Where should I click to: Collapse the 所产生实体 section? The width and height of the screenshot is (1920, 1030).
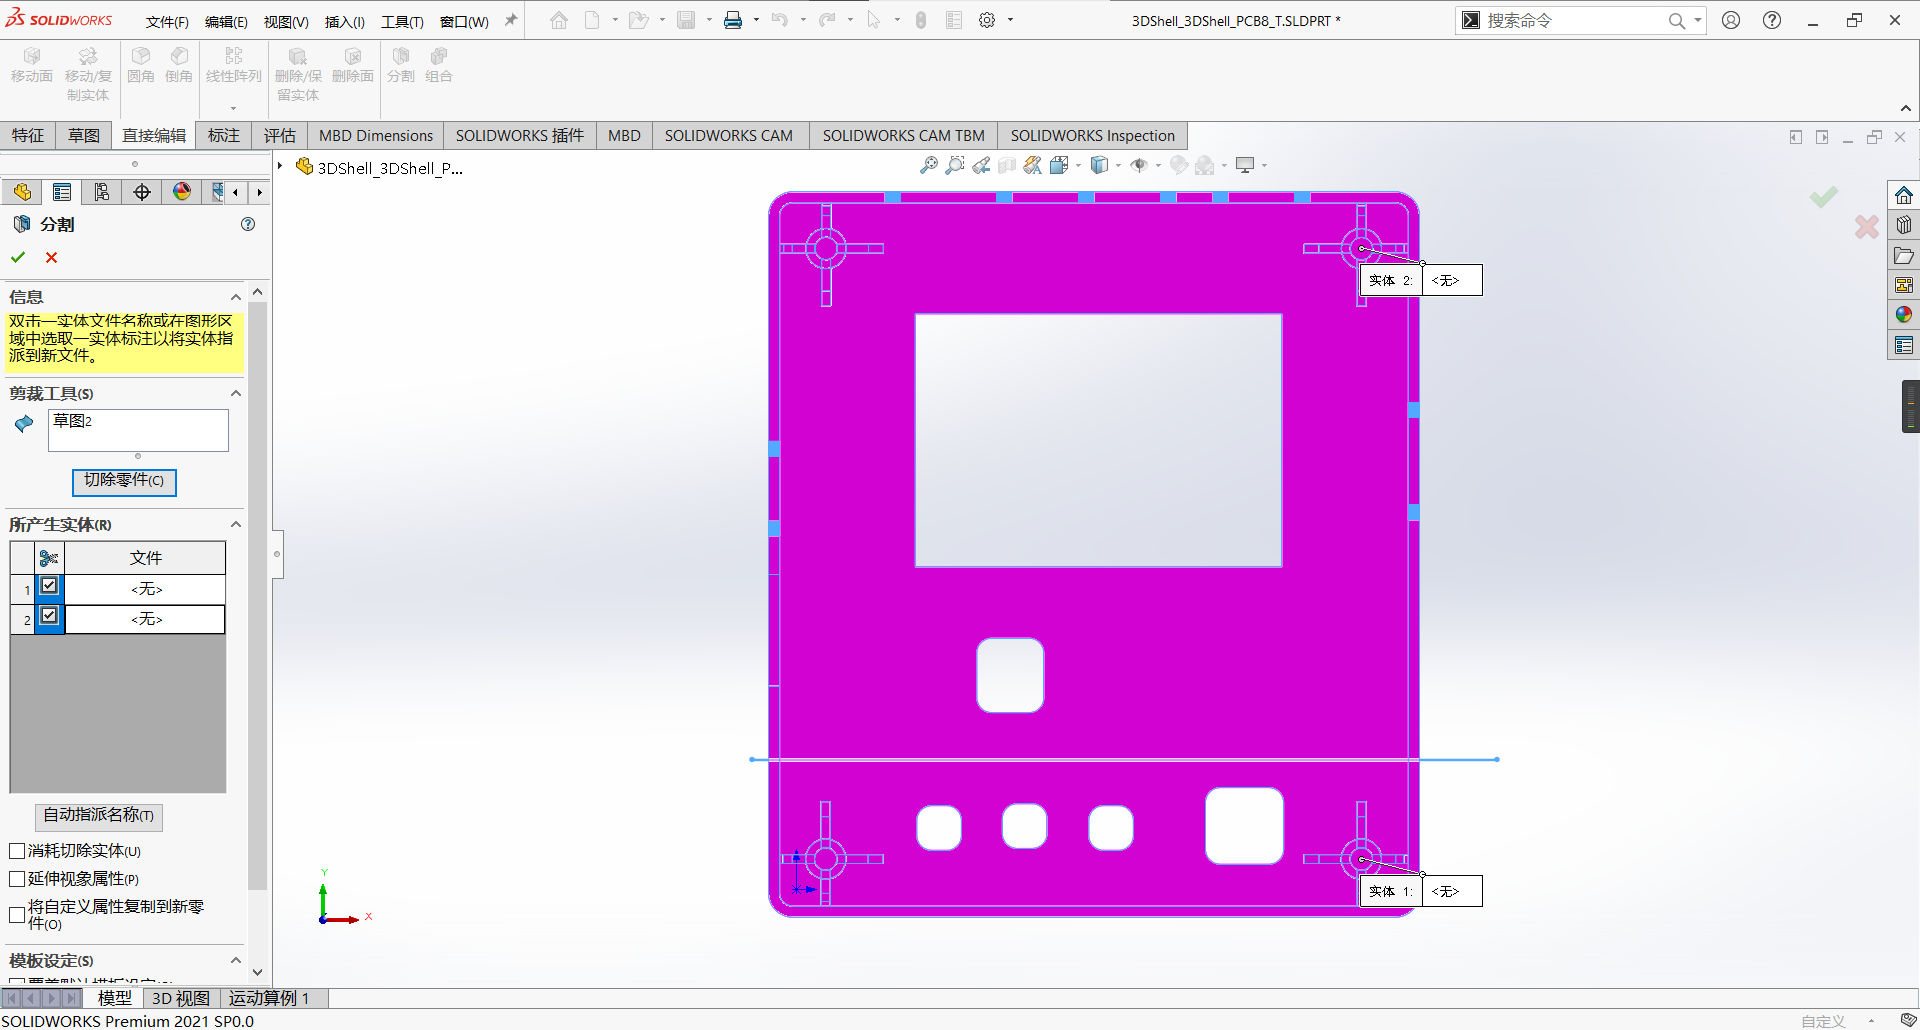coord(236,524)
